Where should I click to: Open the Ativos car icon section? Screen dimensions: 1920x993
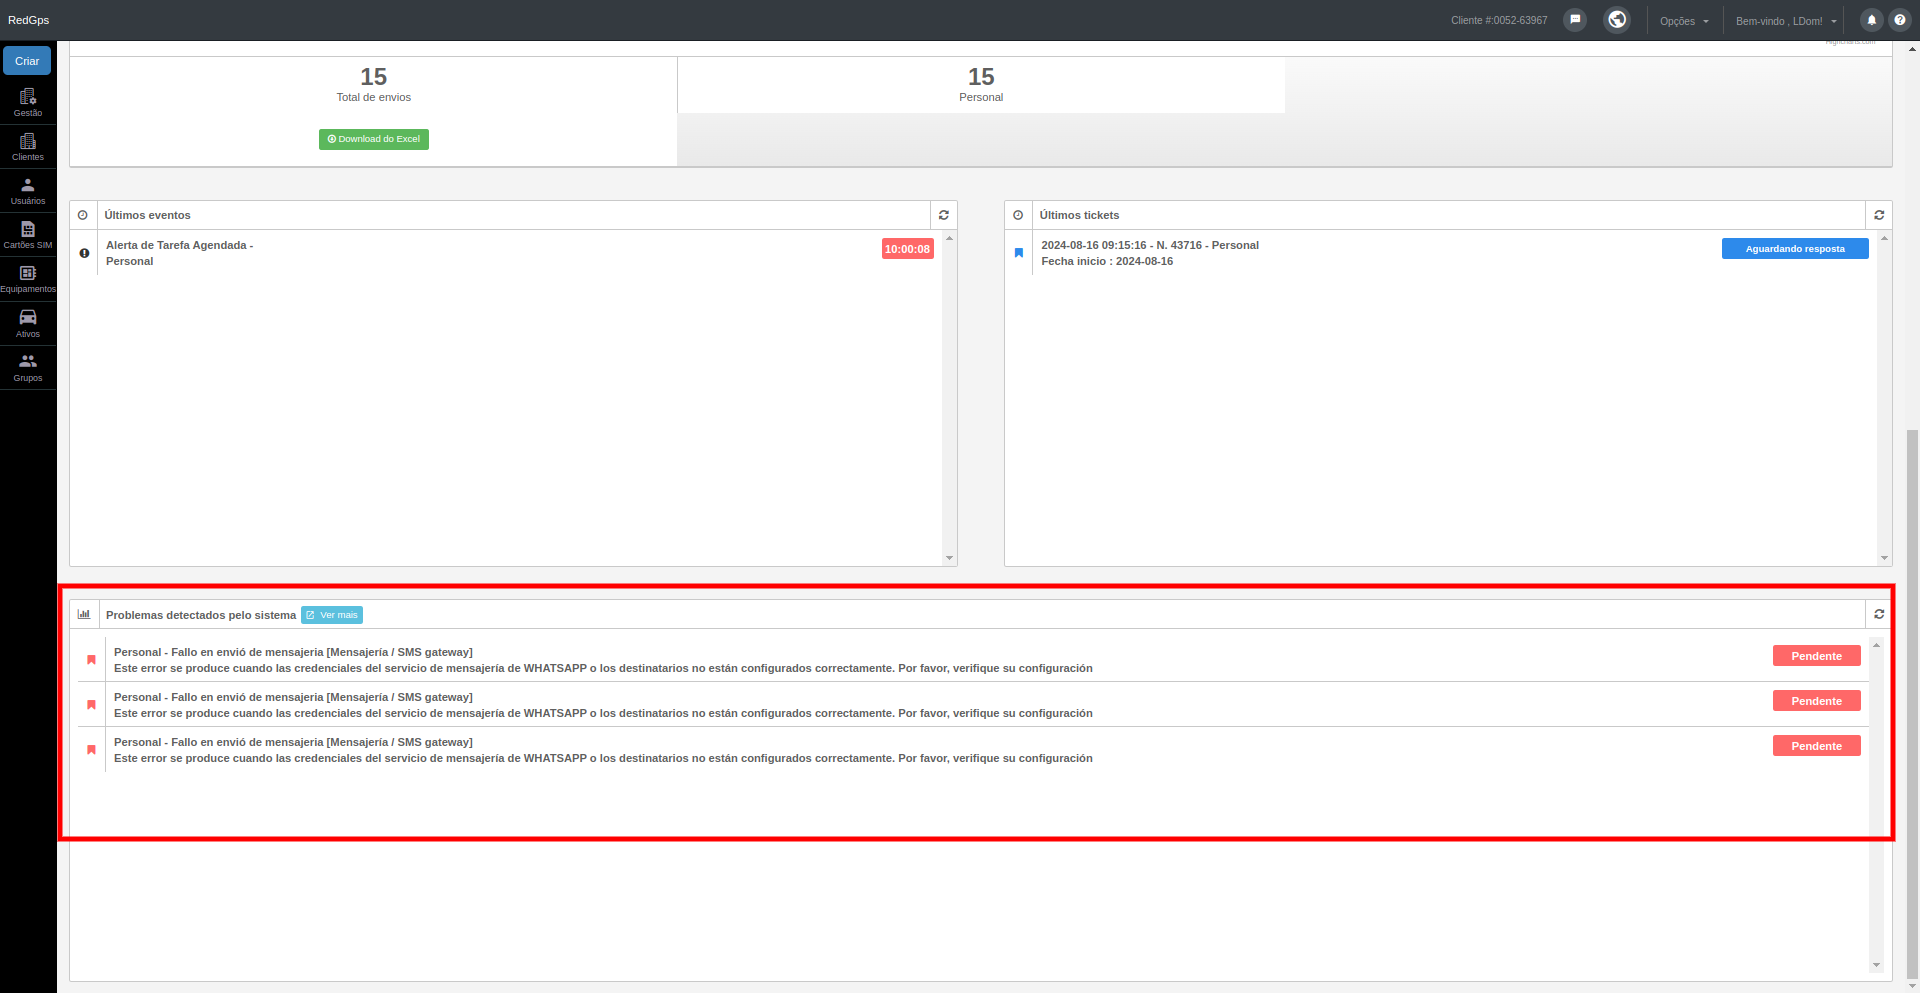click(x=28, y=323)
